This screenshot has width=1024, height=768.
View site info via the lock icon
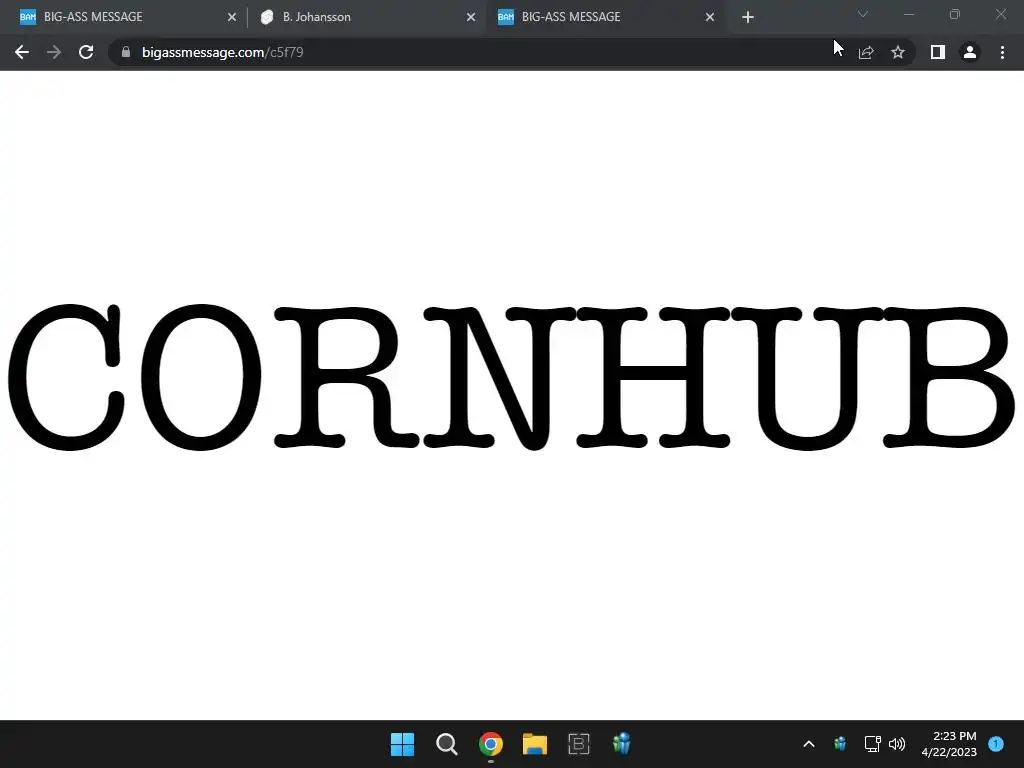tap(126, 52)
